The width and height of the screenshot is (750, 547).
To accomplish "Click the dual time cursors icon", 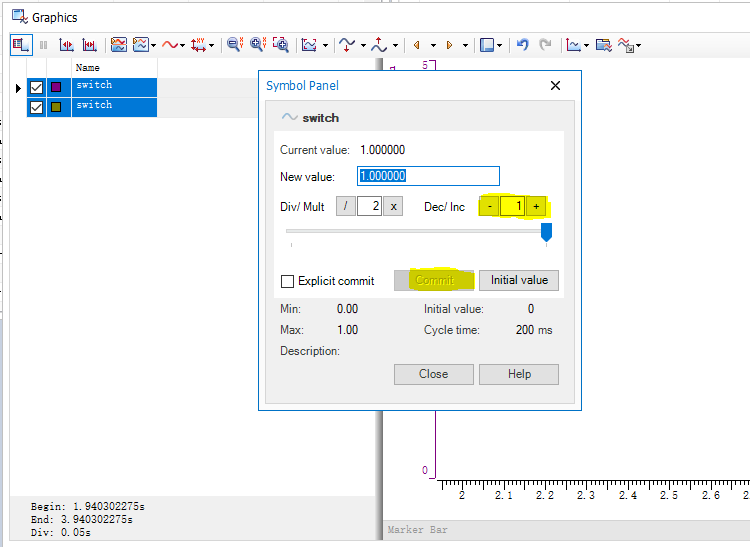I will point(89,45).
